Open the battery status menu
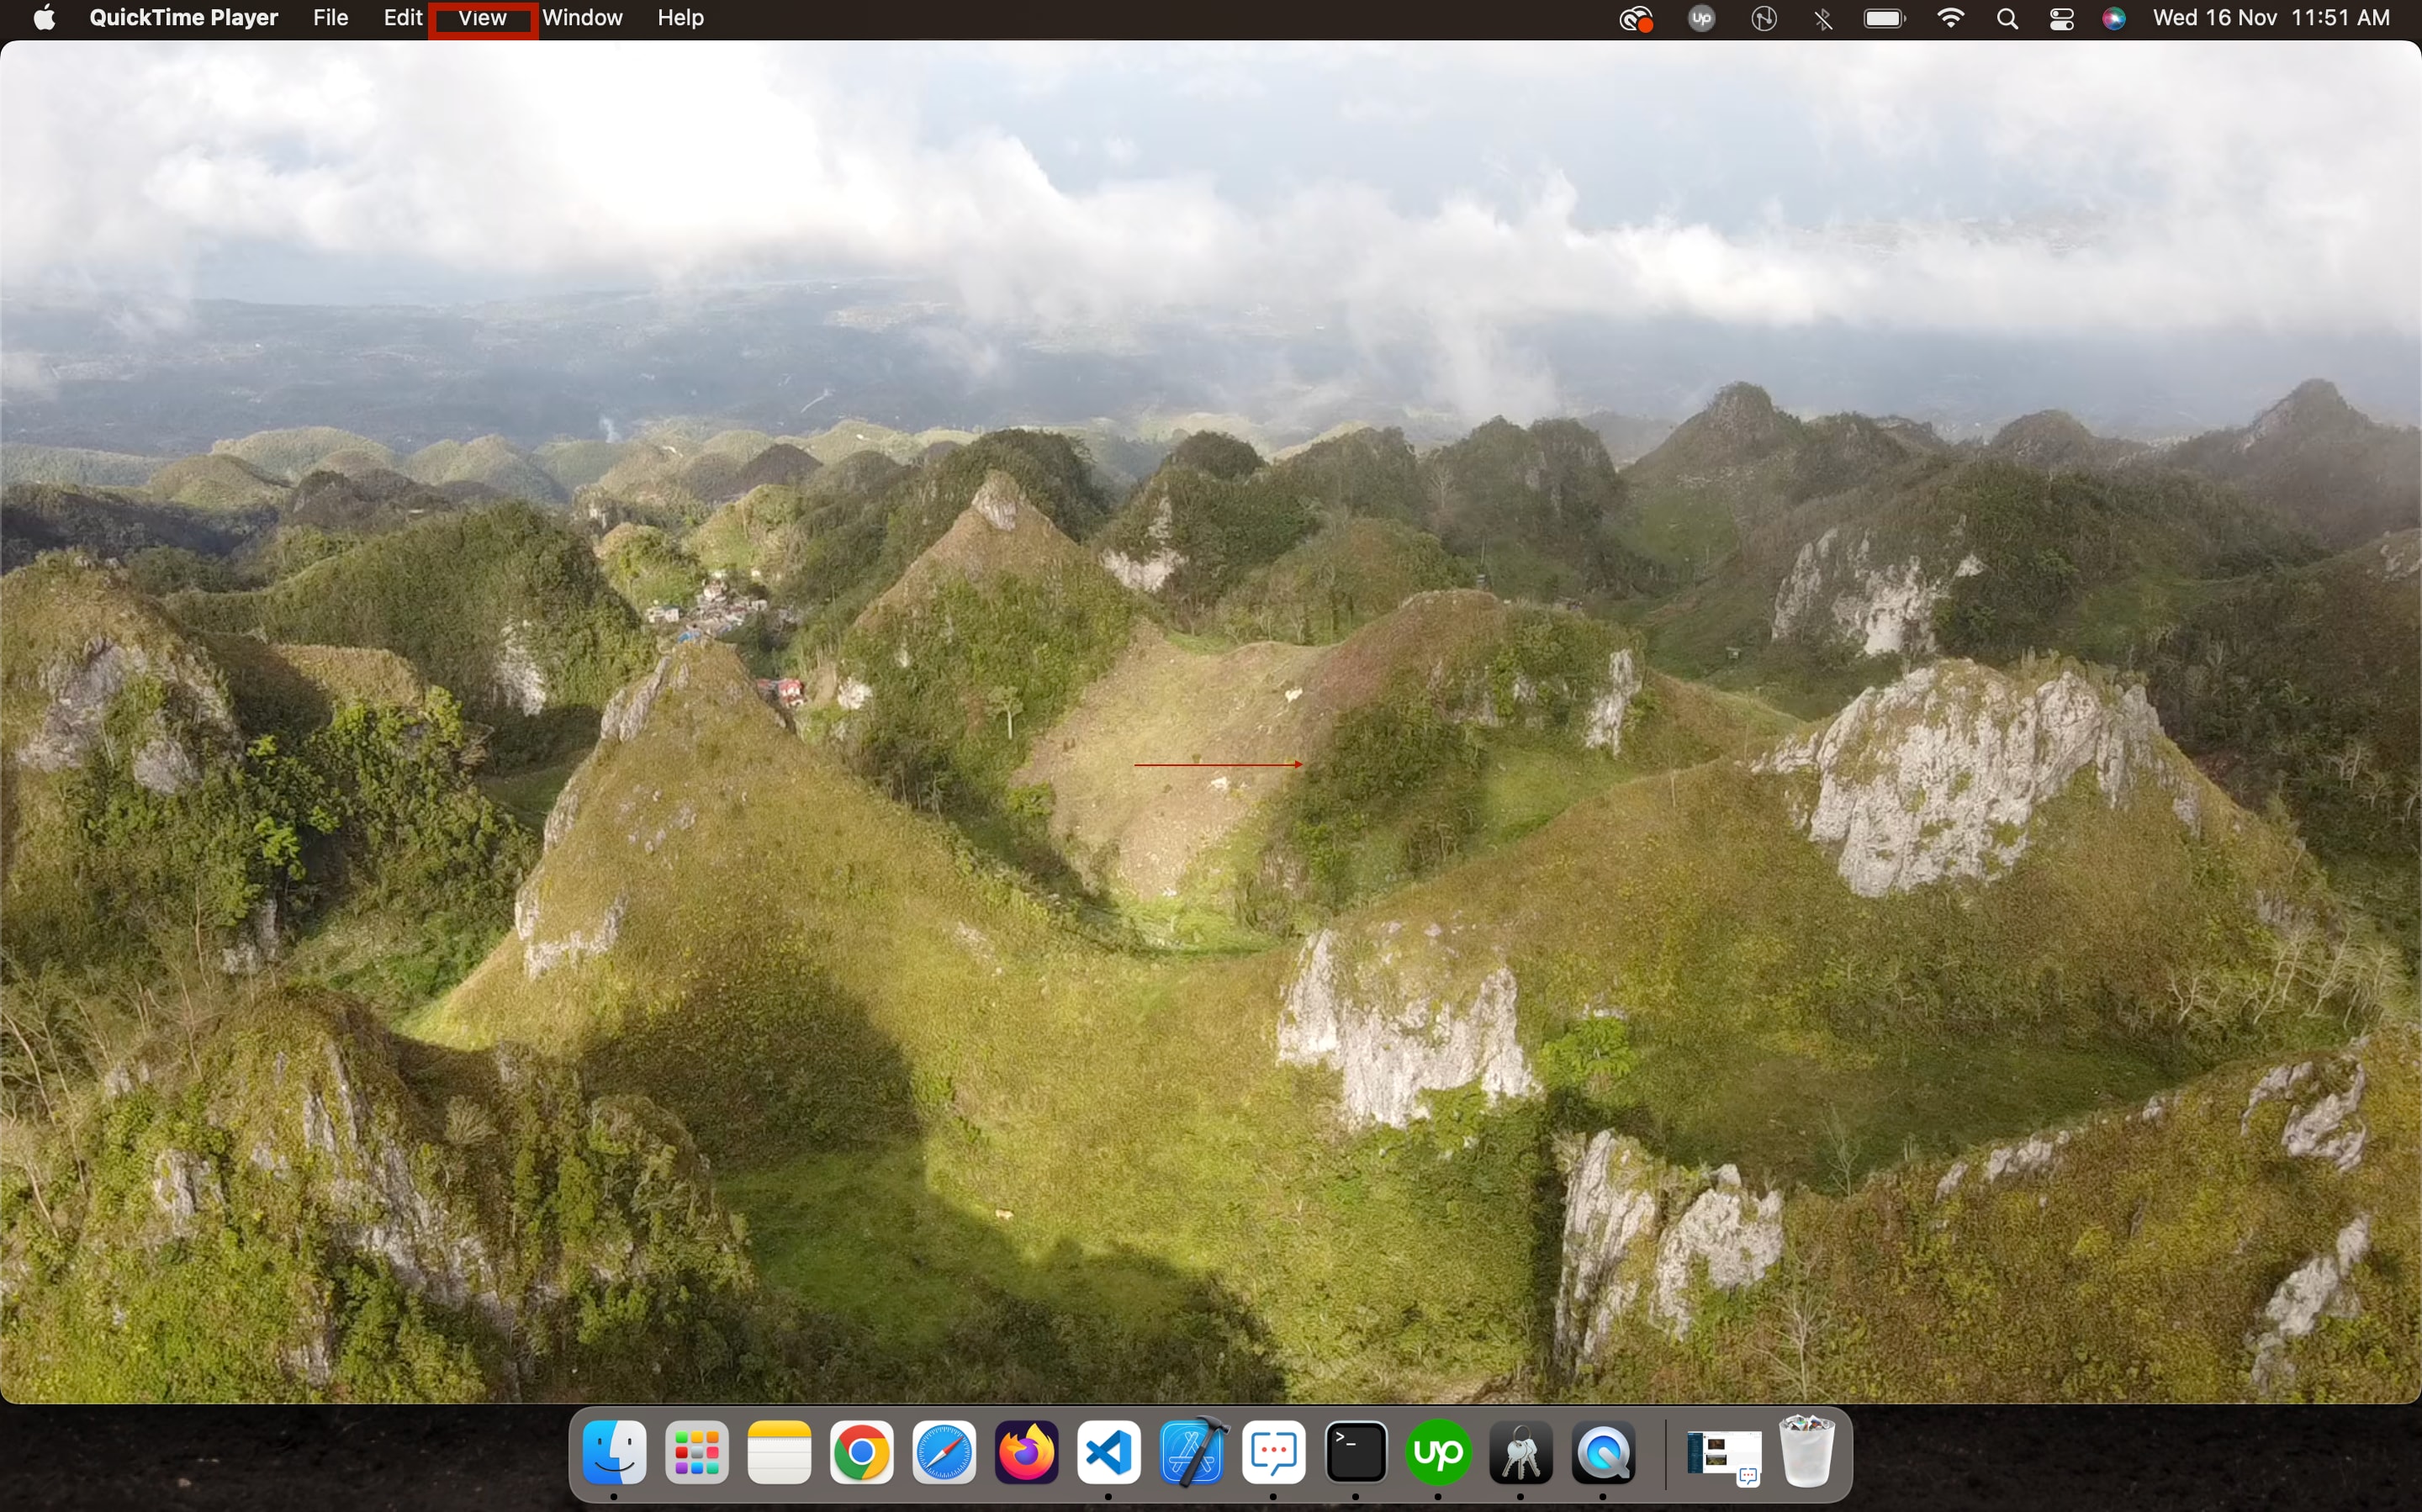Screen dimensions: 2422x1512 point(1884,19)
